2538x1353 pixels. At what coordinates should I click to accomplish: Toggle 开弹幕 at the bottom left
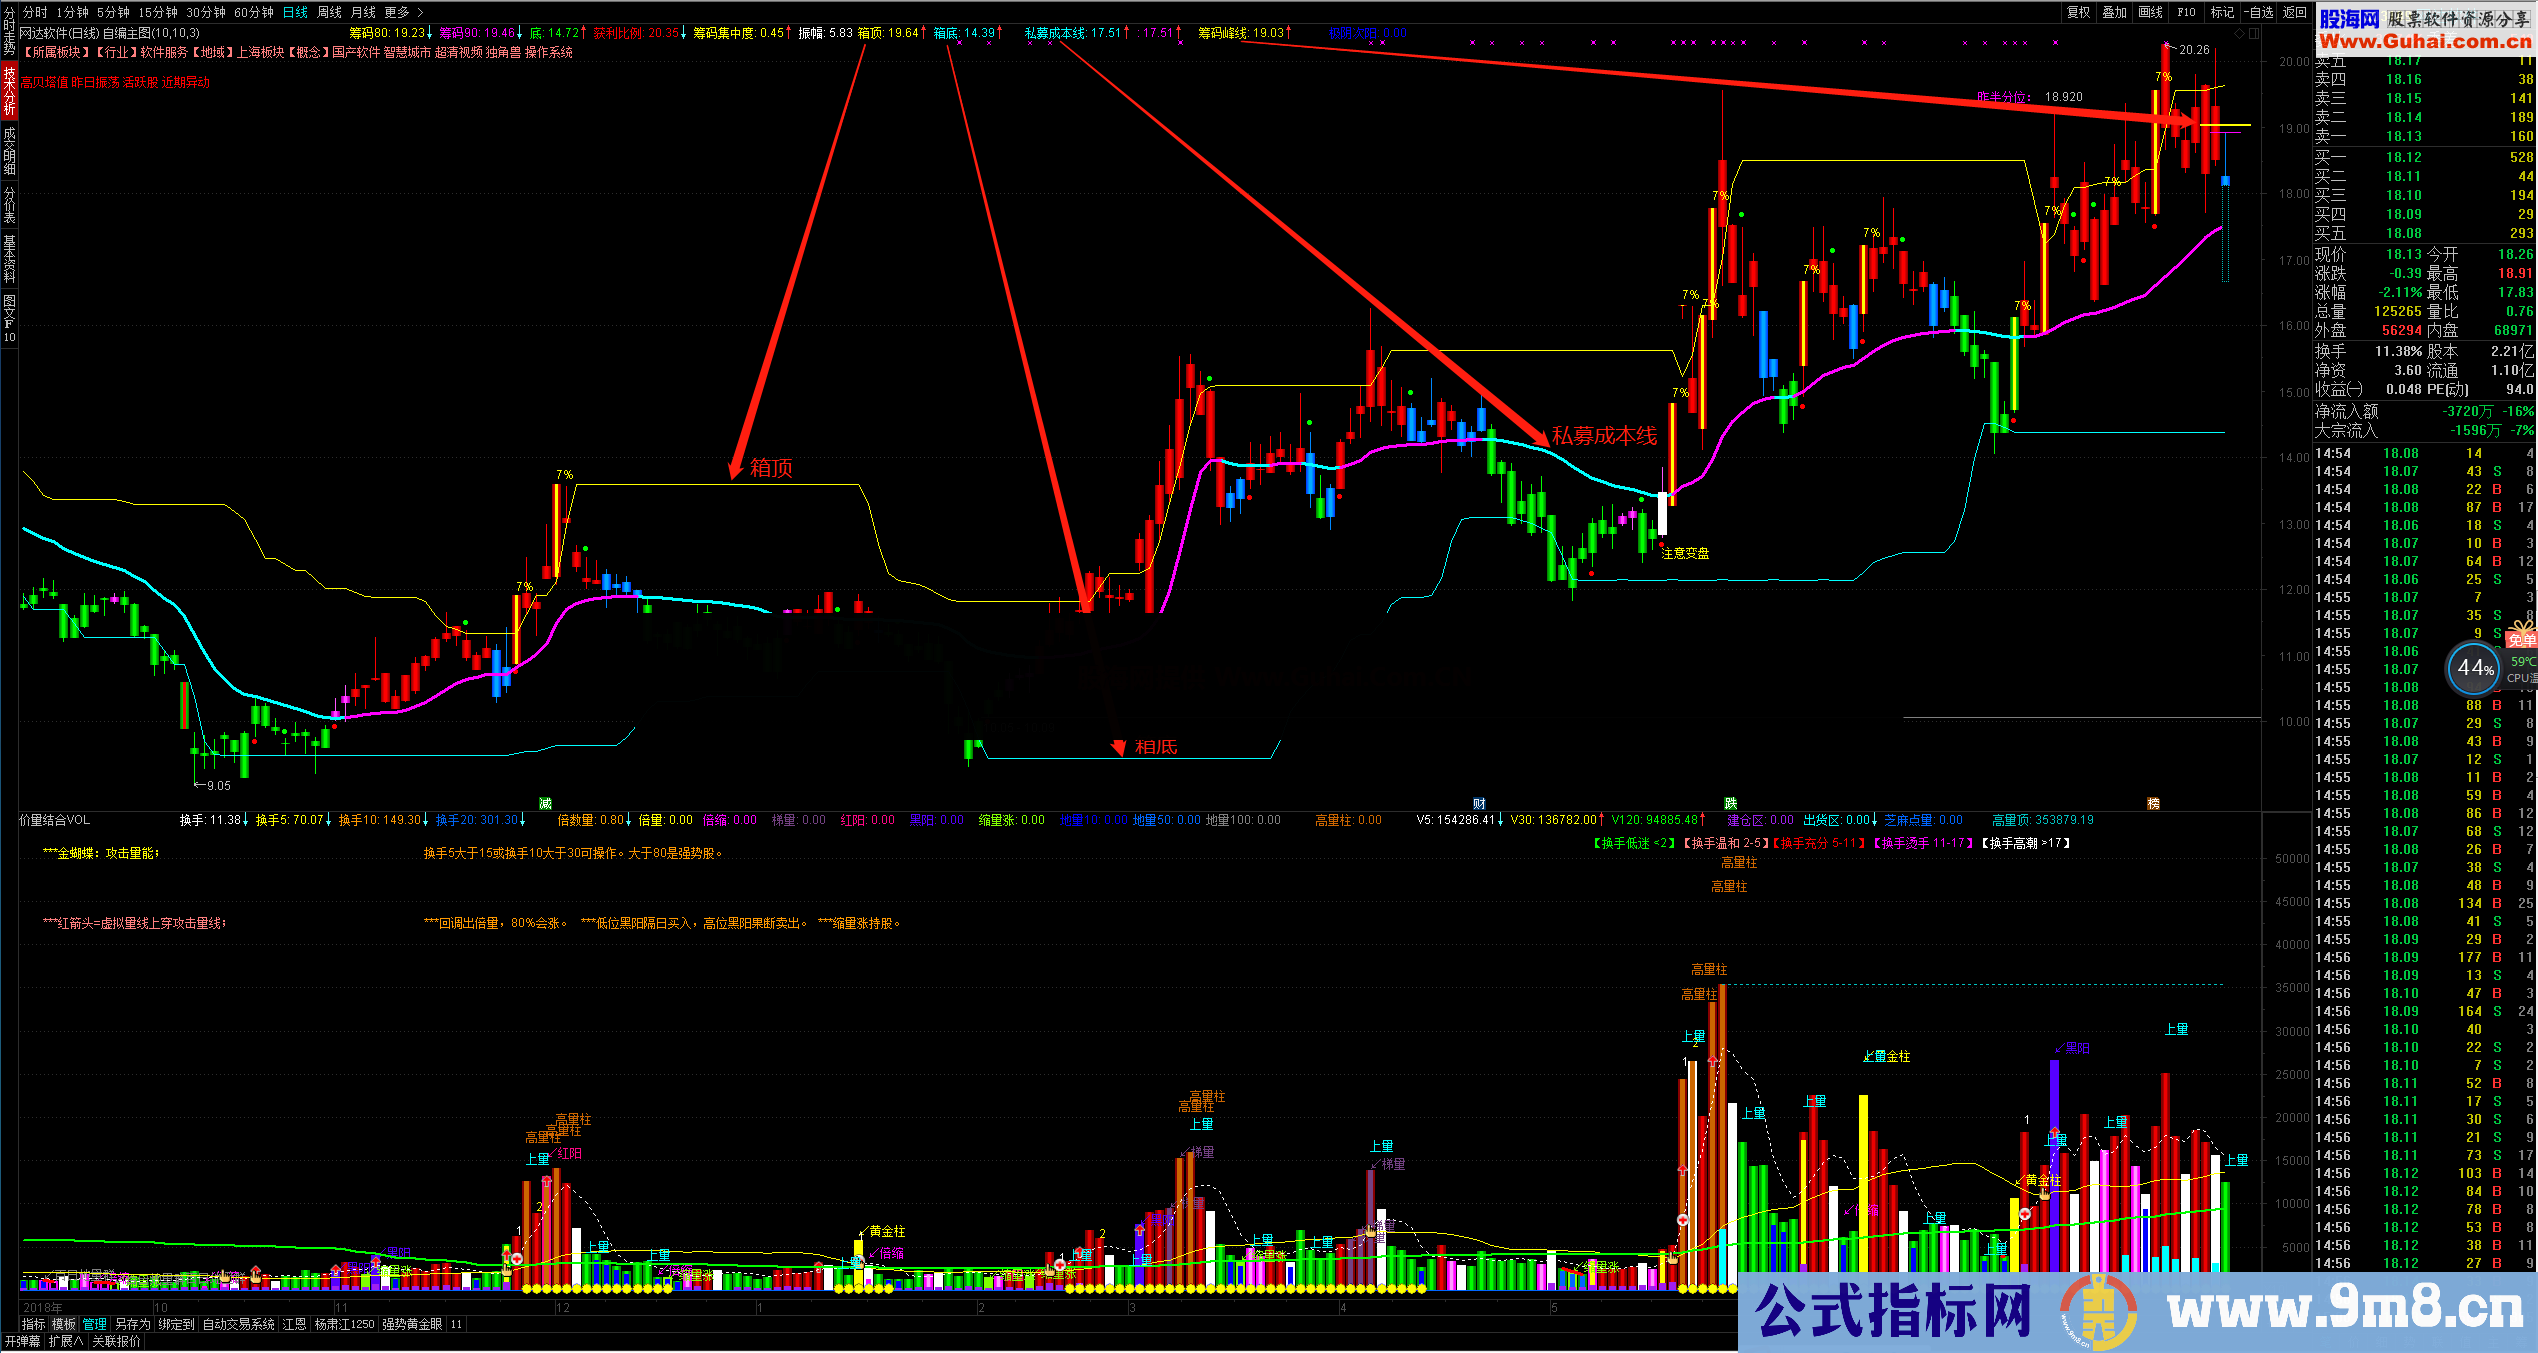tap(22, 1342)
